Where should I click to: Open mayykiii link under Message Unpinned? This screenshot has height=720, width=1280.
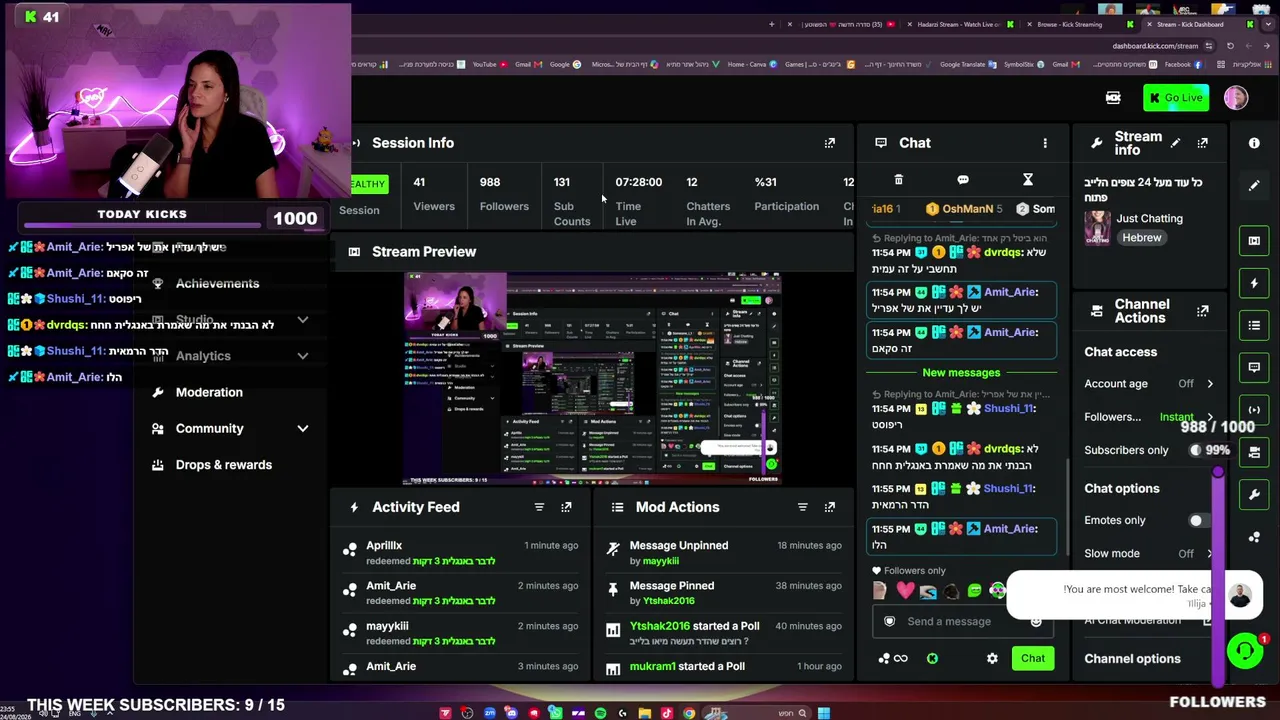tap(661, 561)
